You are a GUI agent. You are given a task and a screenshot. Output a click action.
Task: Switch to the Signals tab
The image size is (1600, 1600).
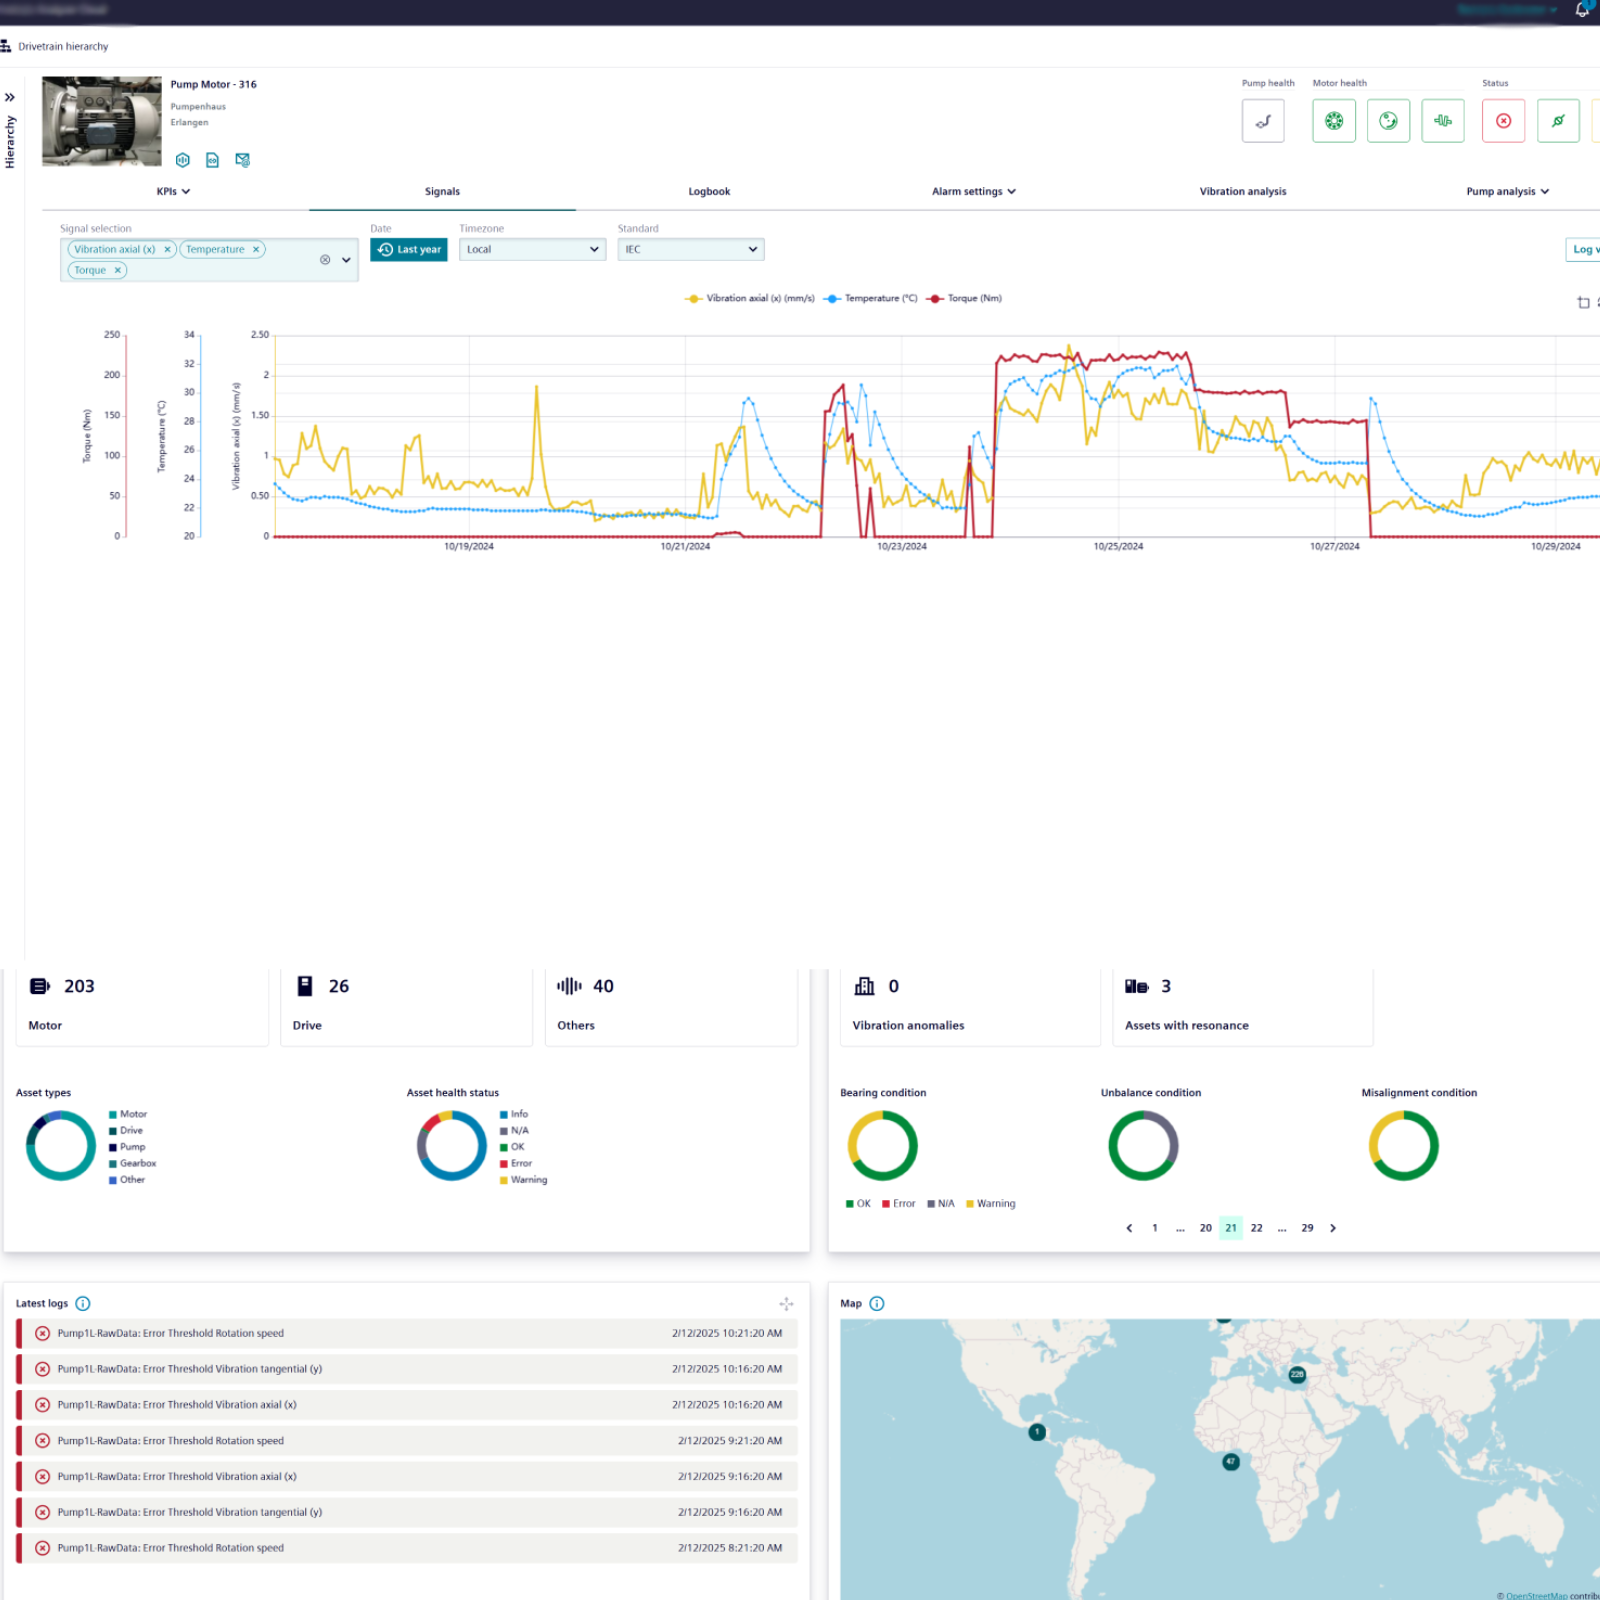[442, 191]
